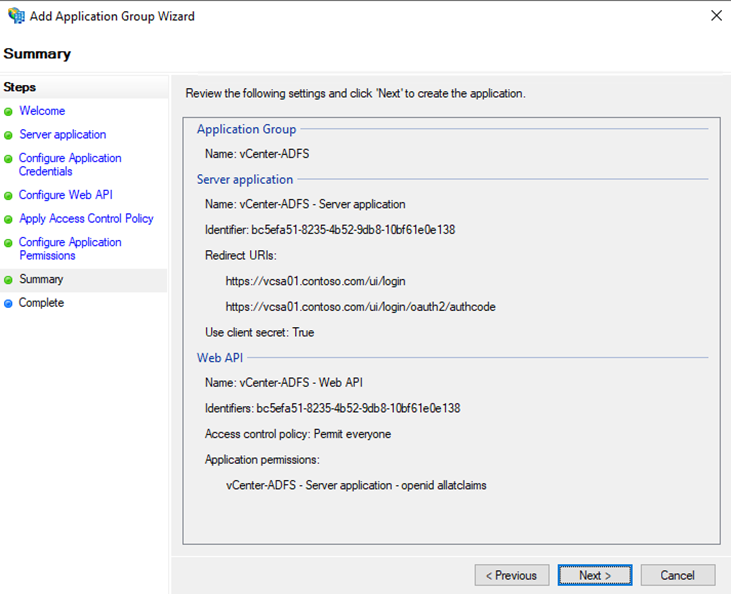731x594 pixels.
Task: Click 'Use client secret: True' line
Action: [260, 332]
